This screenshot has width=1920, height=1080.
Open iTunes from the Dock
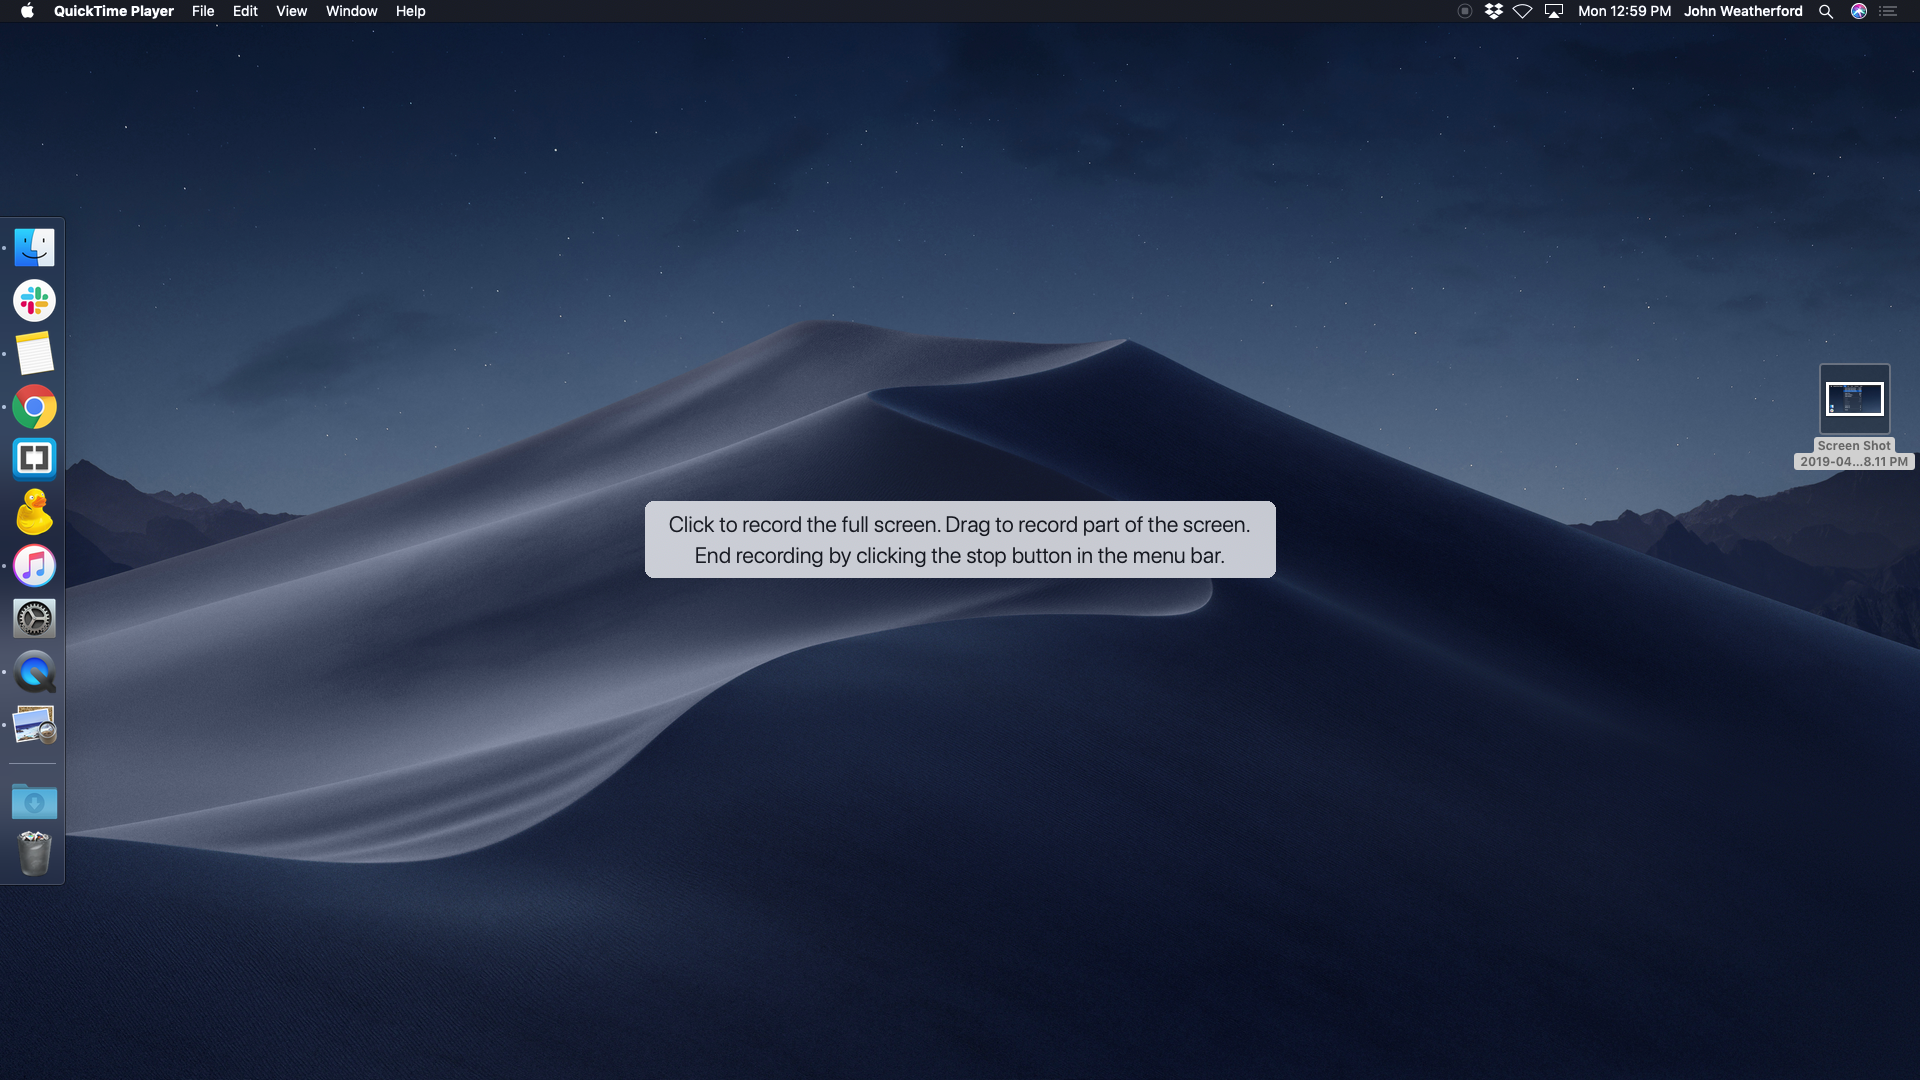[33, 565]
